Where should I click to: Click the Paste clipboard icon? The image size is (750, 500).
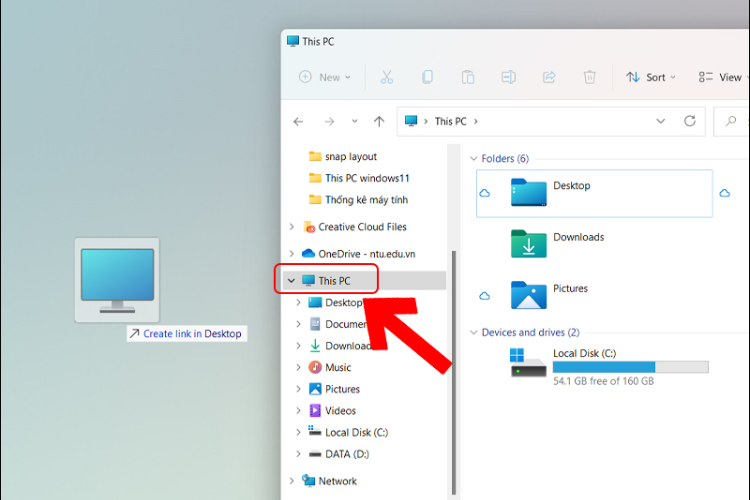[468, 77]
